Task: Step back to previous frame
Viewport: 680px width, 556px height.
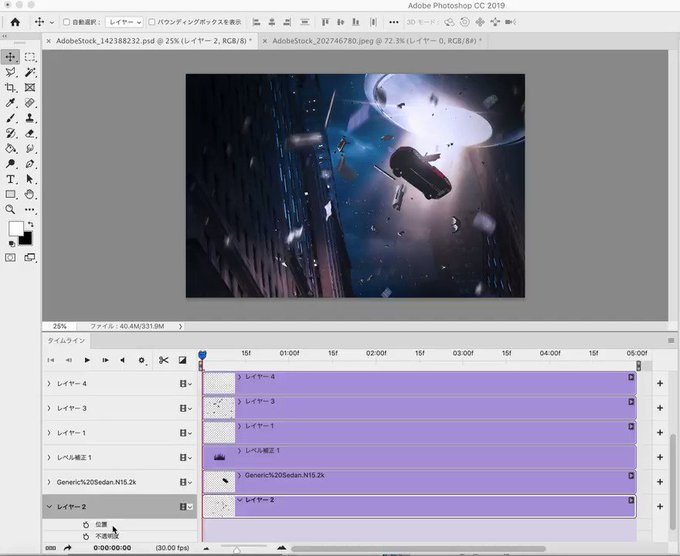Action: click(69, 360)
